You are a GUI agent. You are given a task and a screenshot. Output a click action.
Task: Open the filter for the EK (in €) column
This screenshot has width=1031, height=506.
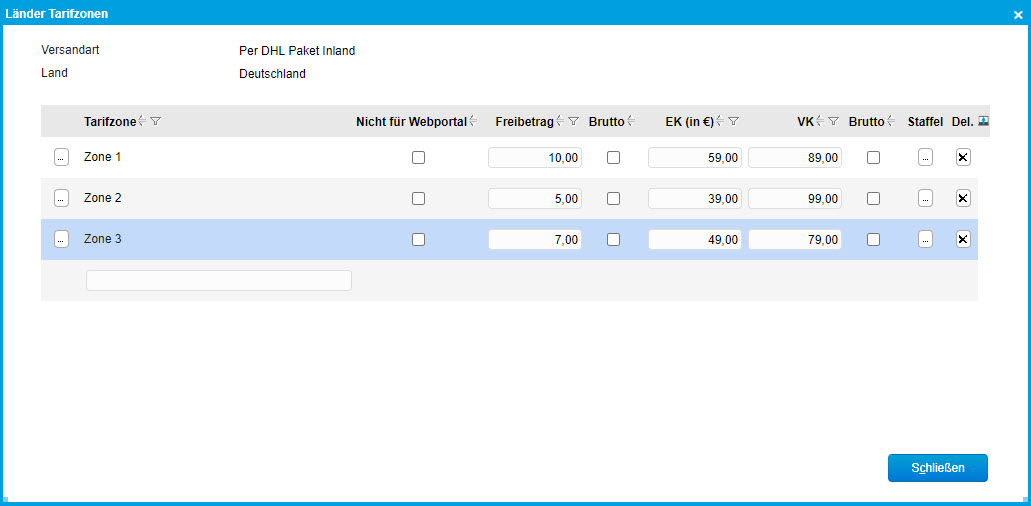(x=734, y=121)
